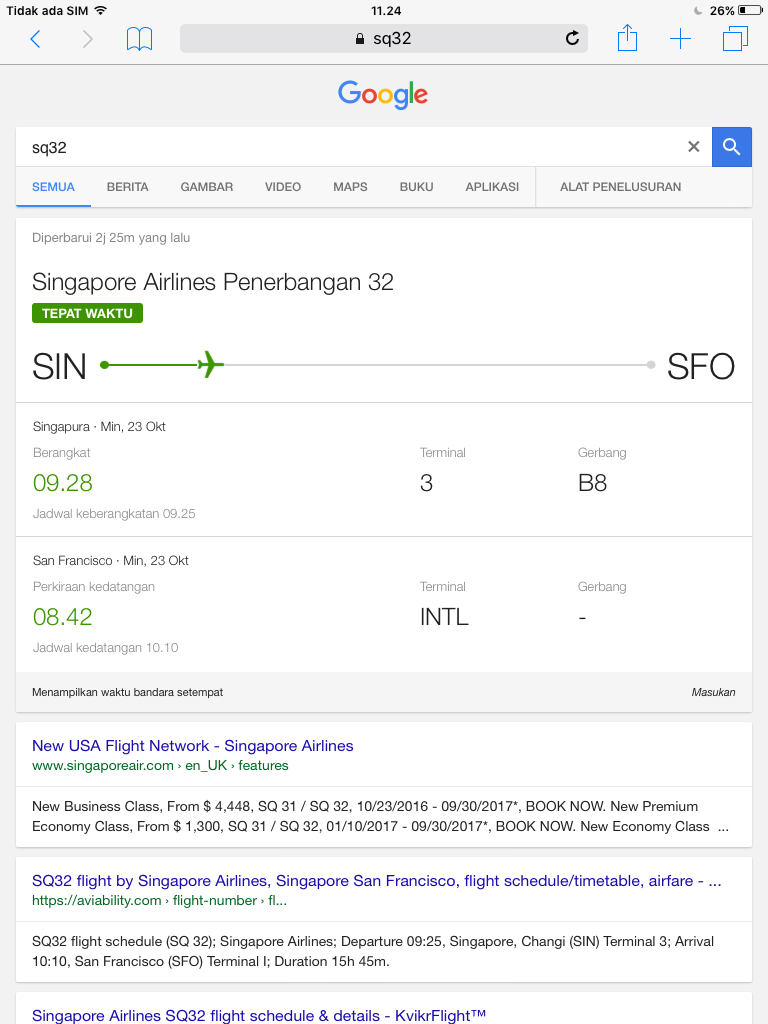Open the Bookmarks book icon

(139, 39)
